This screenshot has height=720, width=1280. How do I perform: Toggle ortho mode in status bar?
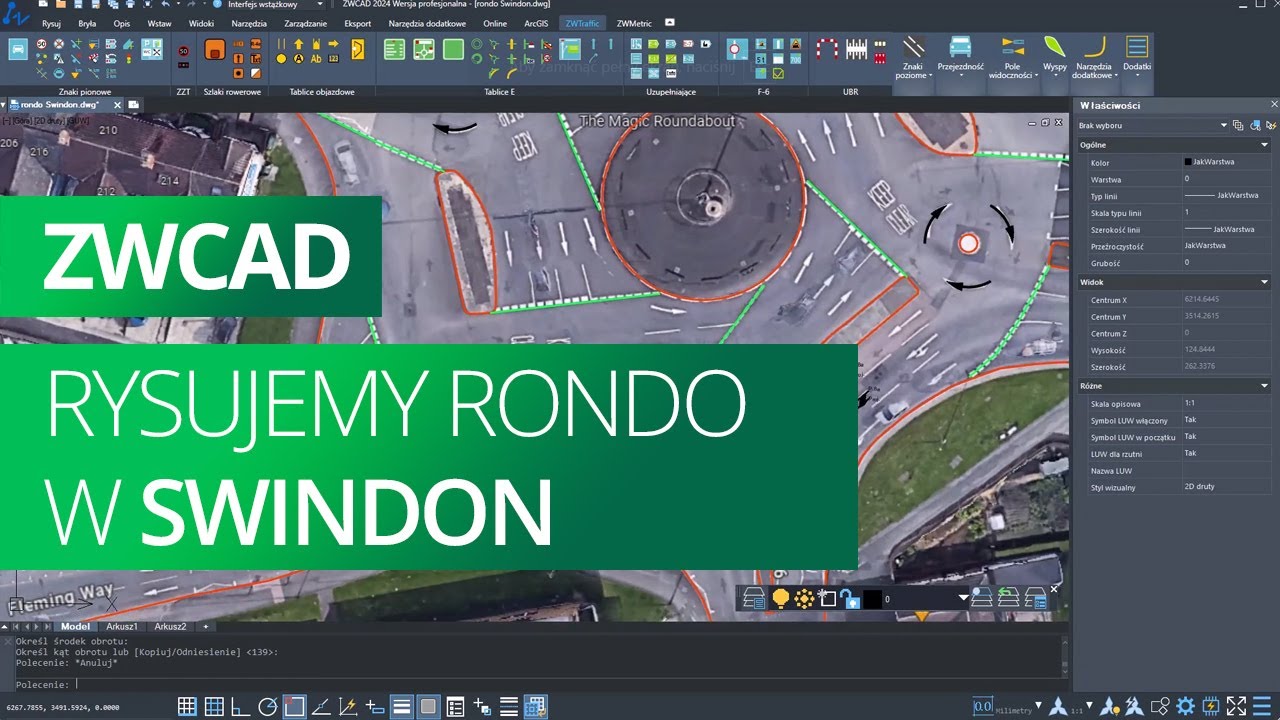point(240,706)
